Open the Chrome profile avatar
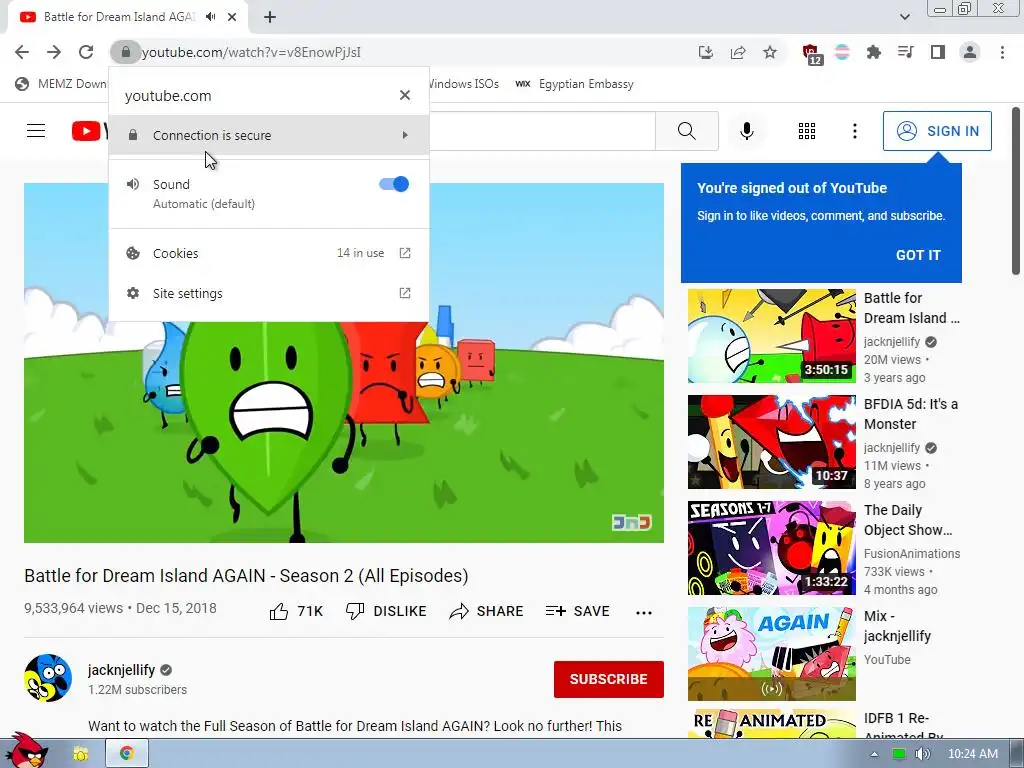Viewport: 1024px width, 768px height. coord(970,52)
